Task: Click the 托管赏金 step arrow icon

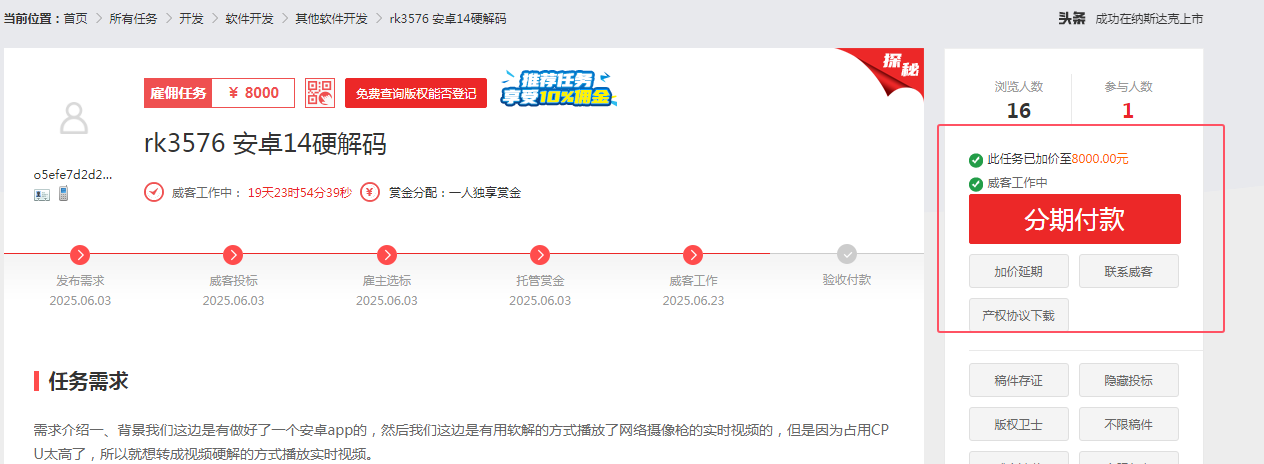Action: [540, 255]
